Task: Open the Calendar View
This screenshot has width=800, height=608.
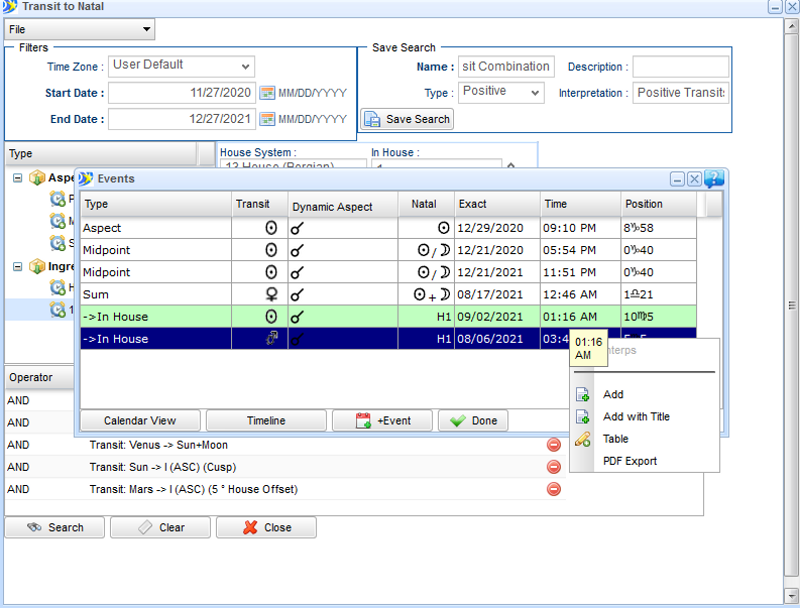Action: 139,421
